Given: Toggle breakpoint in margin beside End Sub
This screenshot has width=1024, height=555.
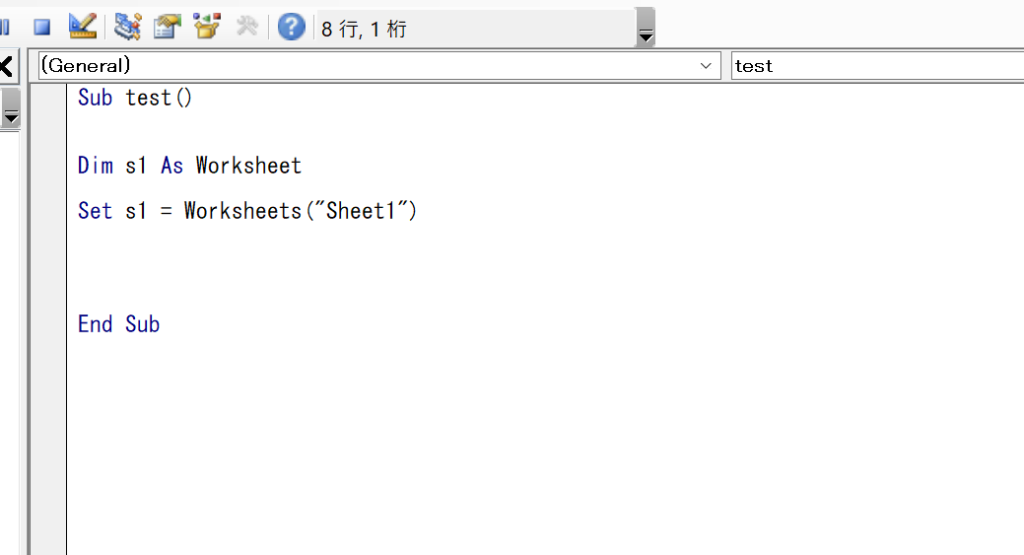Looking at the screenshot, I should click(48, 324).
